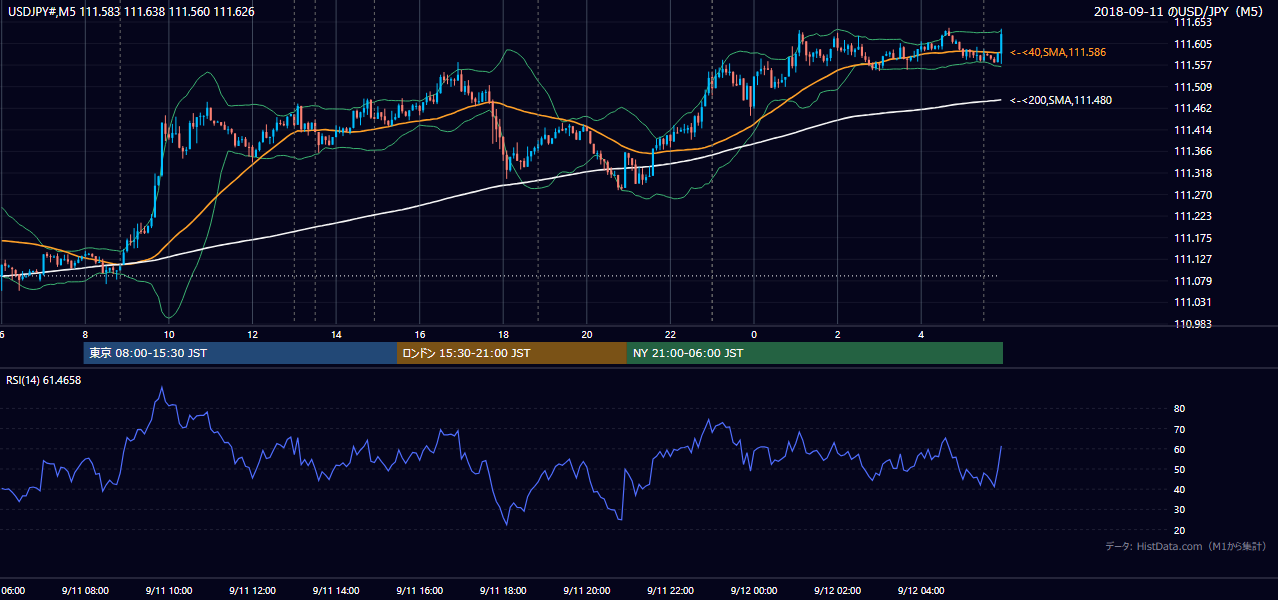Click price axis label 111.605
Image resolution: width=1278 pixels, height=600 pixels.
[x=1193, y=44]
